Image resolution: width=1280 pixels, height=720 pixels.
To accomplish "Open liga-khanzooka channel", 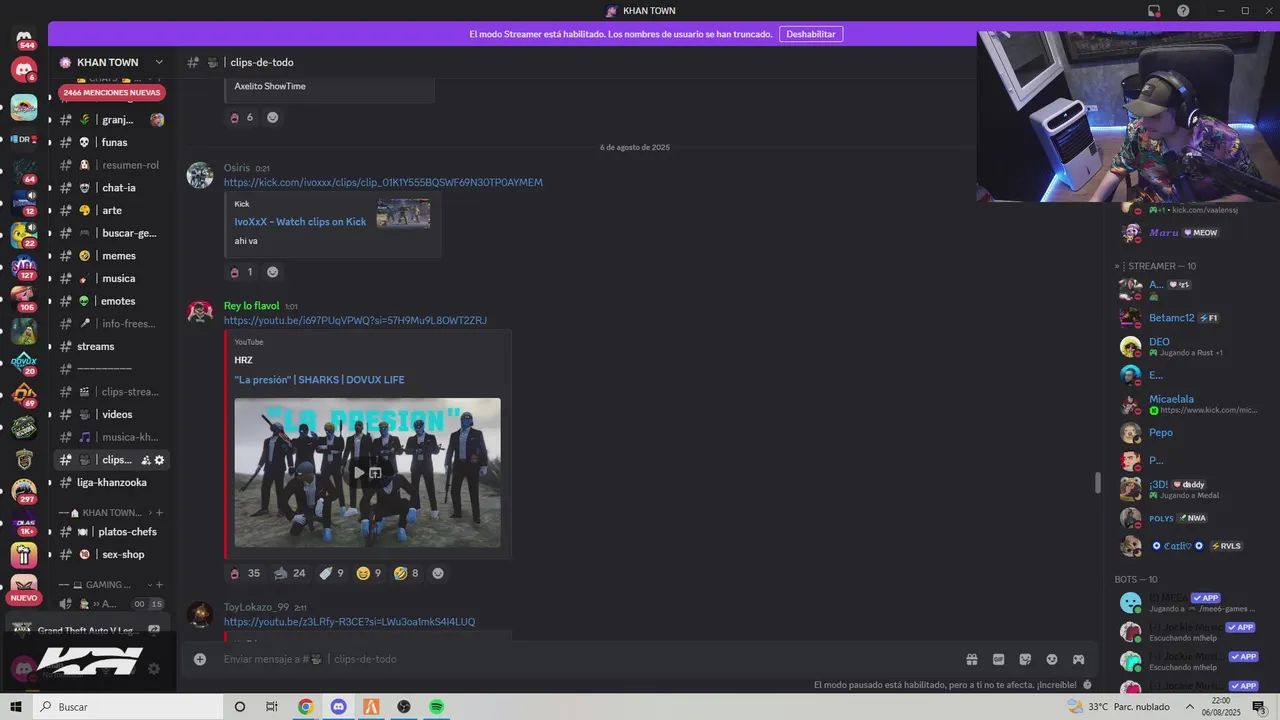I will click(110, 482).
